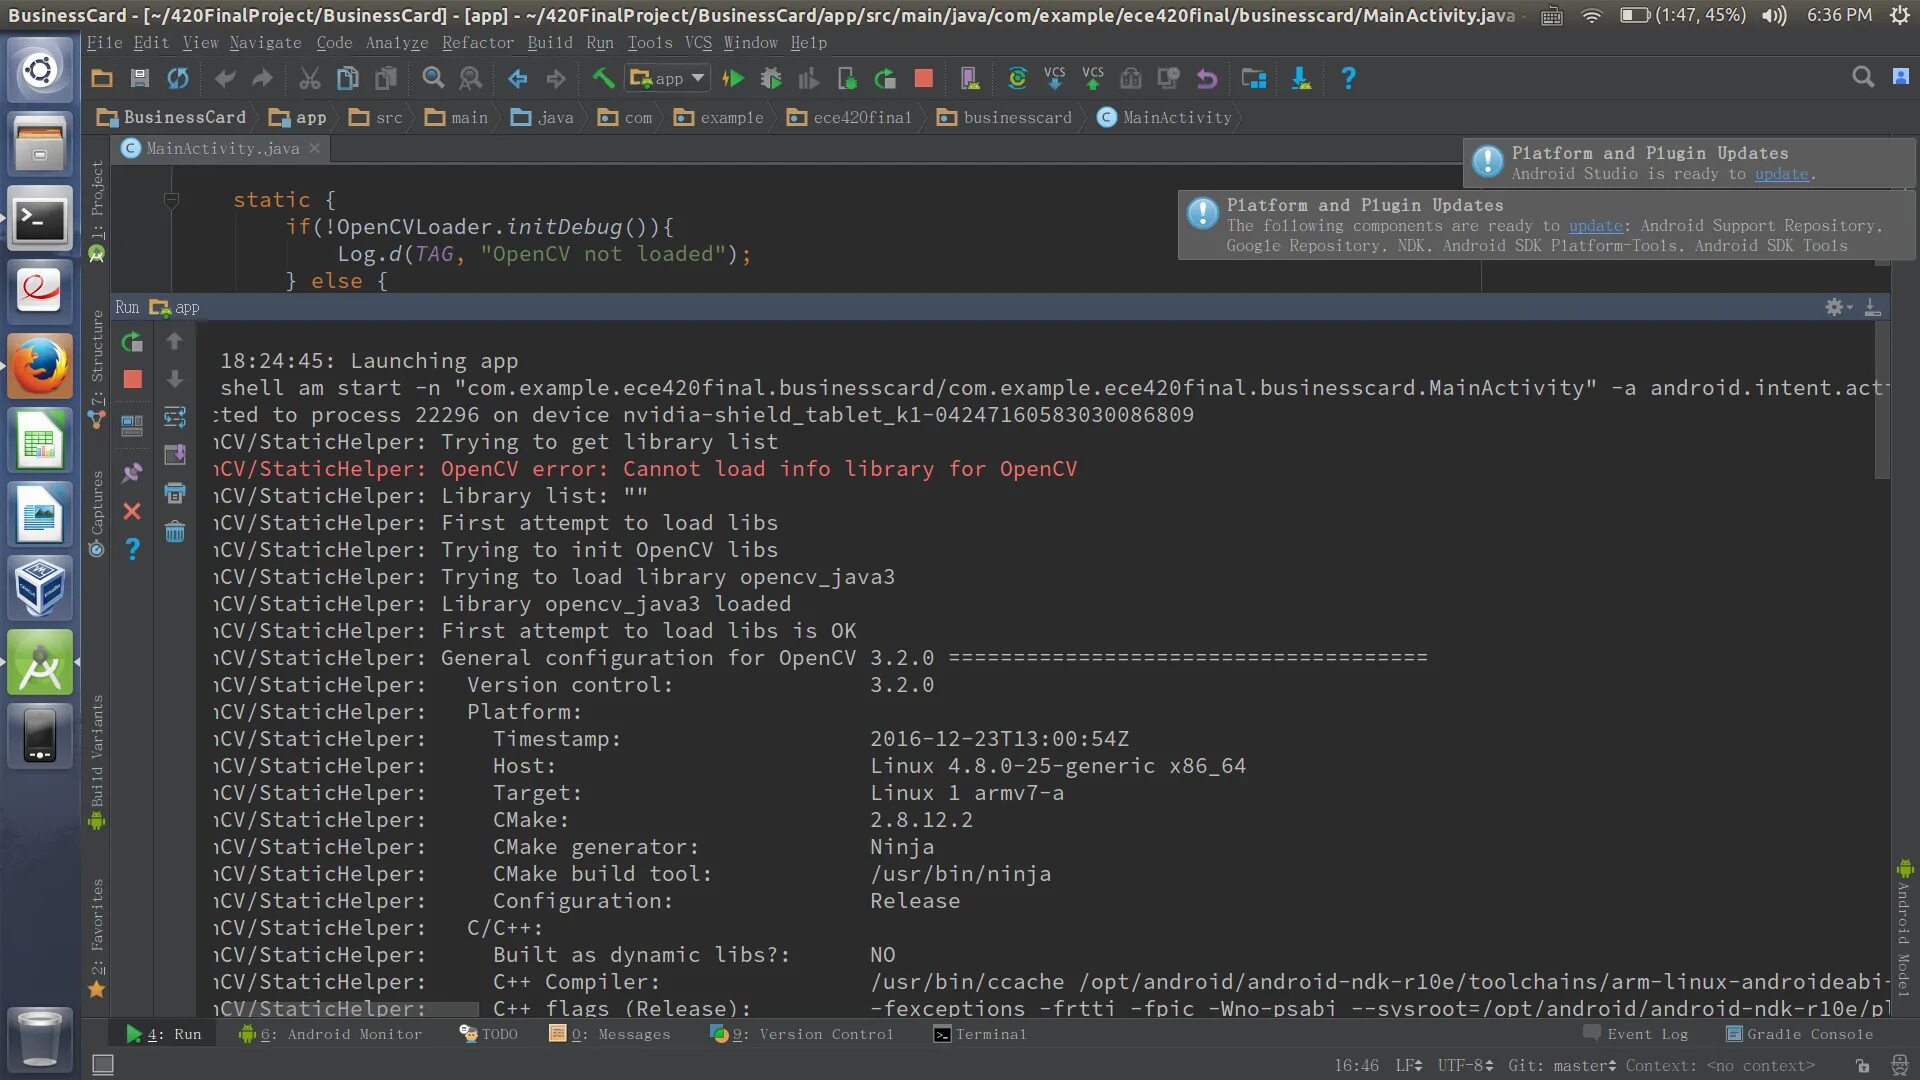Screen dimensions: 1920x1080
Task: Open the File menu
Action: point(104,42)
